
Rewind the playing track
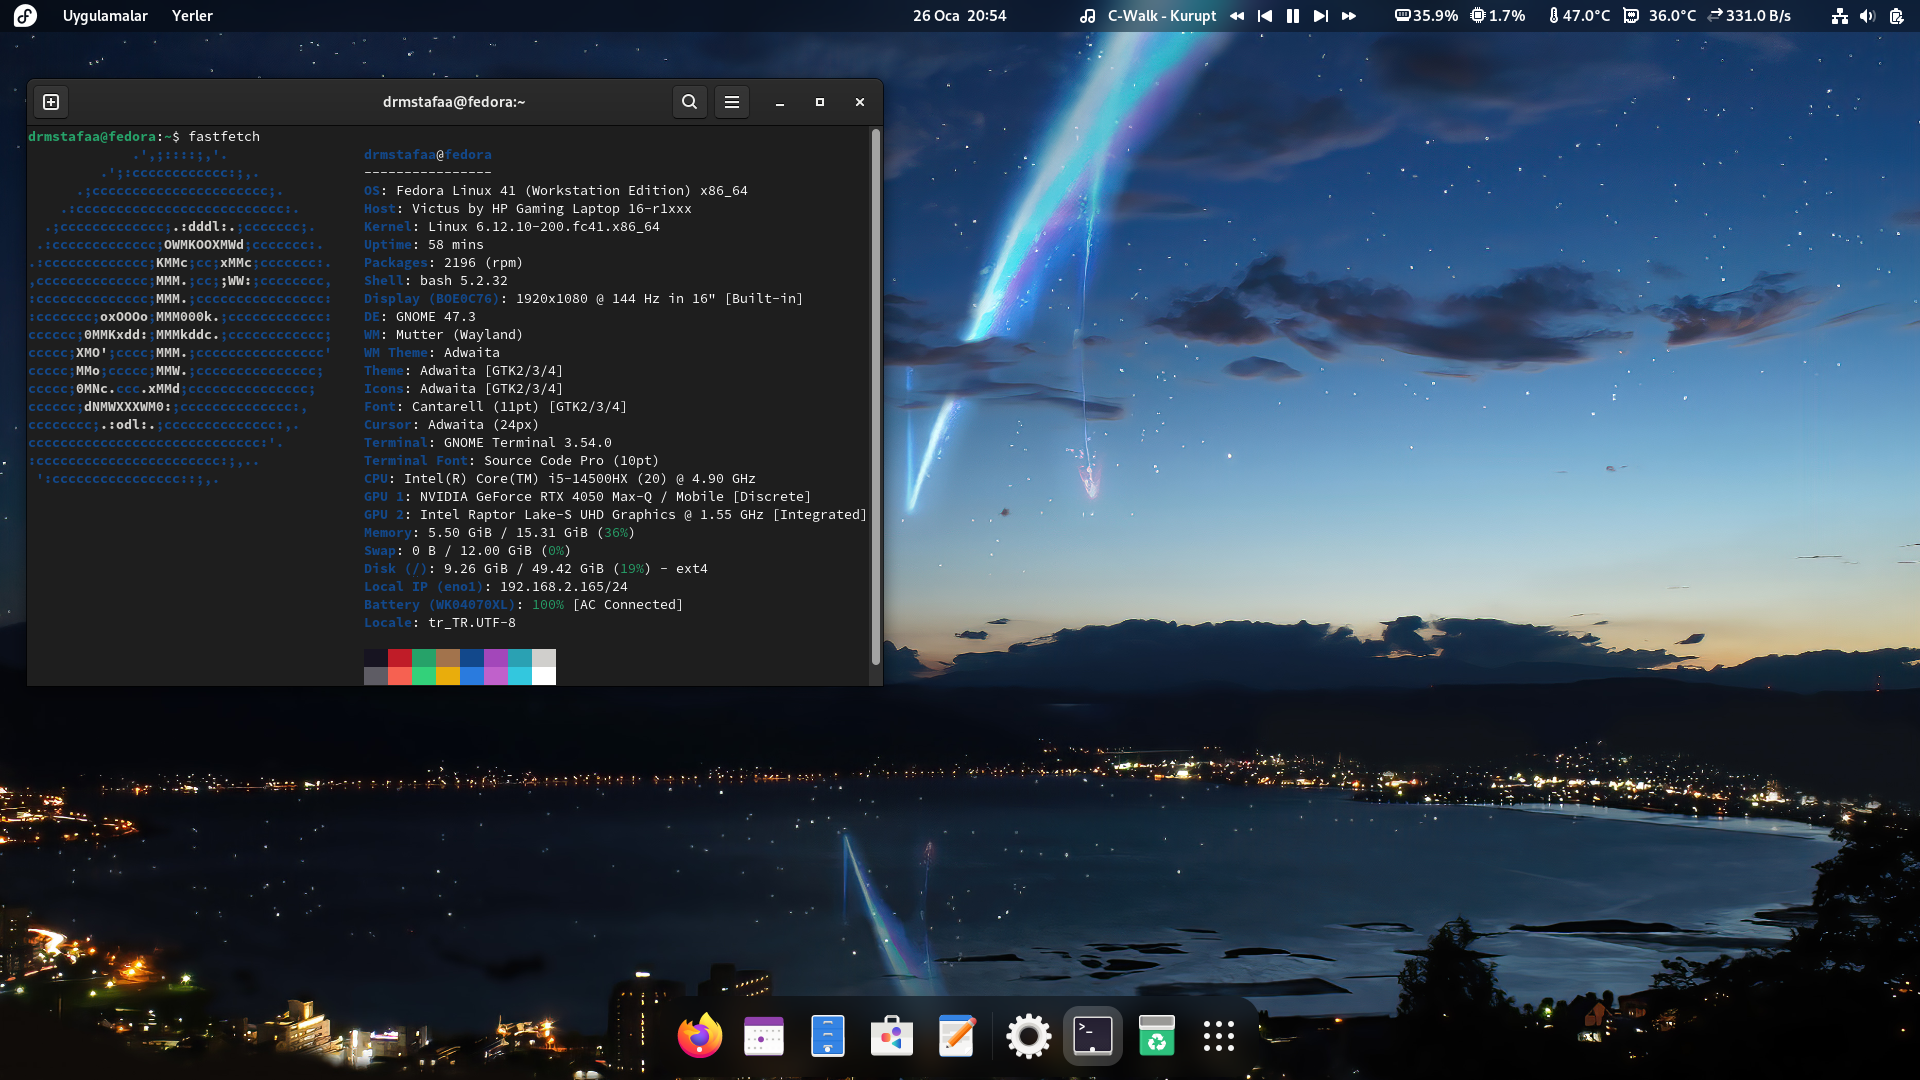pos(1237,16)
